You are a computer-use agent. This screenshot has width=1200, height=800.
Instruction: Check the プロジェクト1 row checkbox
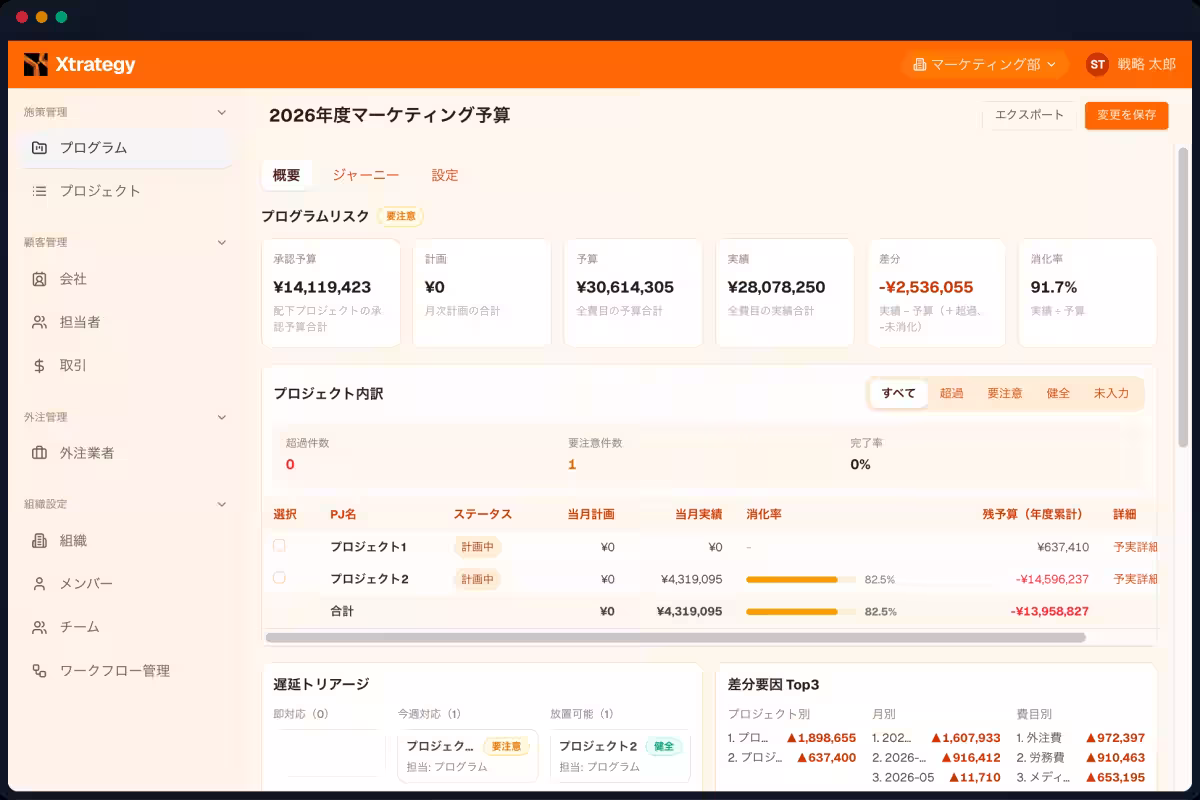[279, 546]
